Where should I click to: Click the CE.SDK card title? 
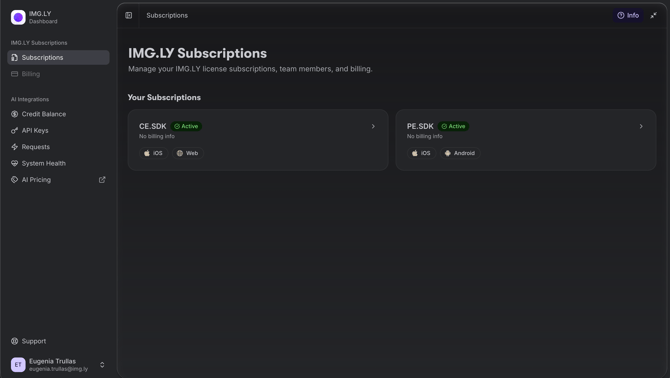153,126
